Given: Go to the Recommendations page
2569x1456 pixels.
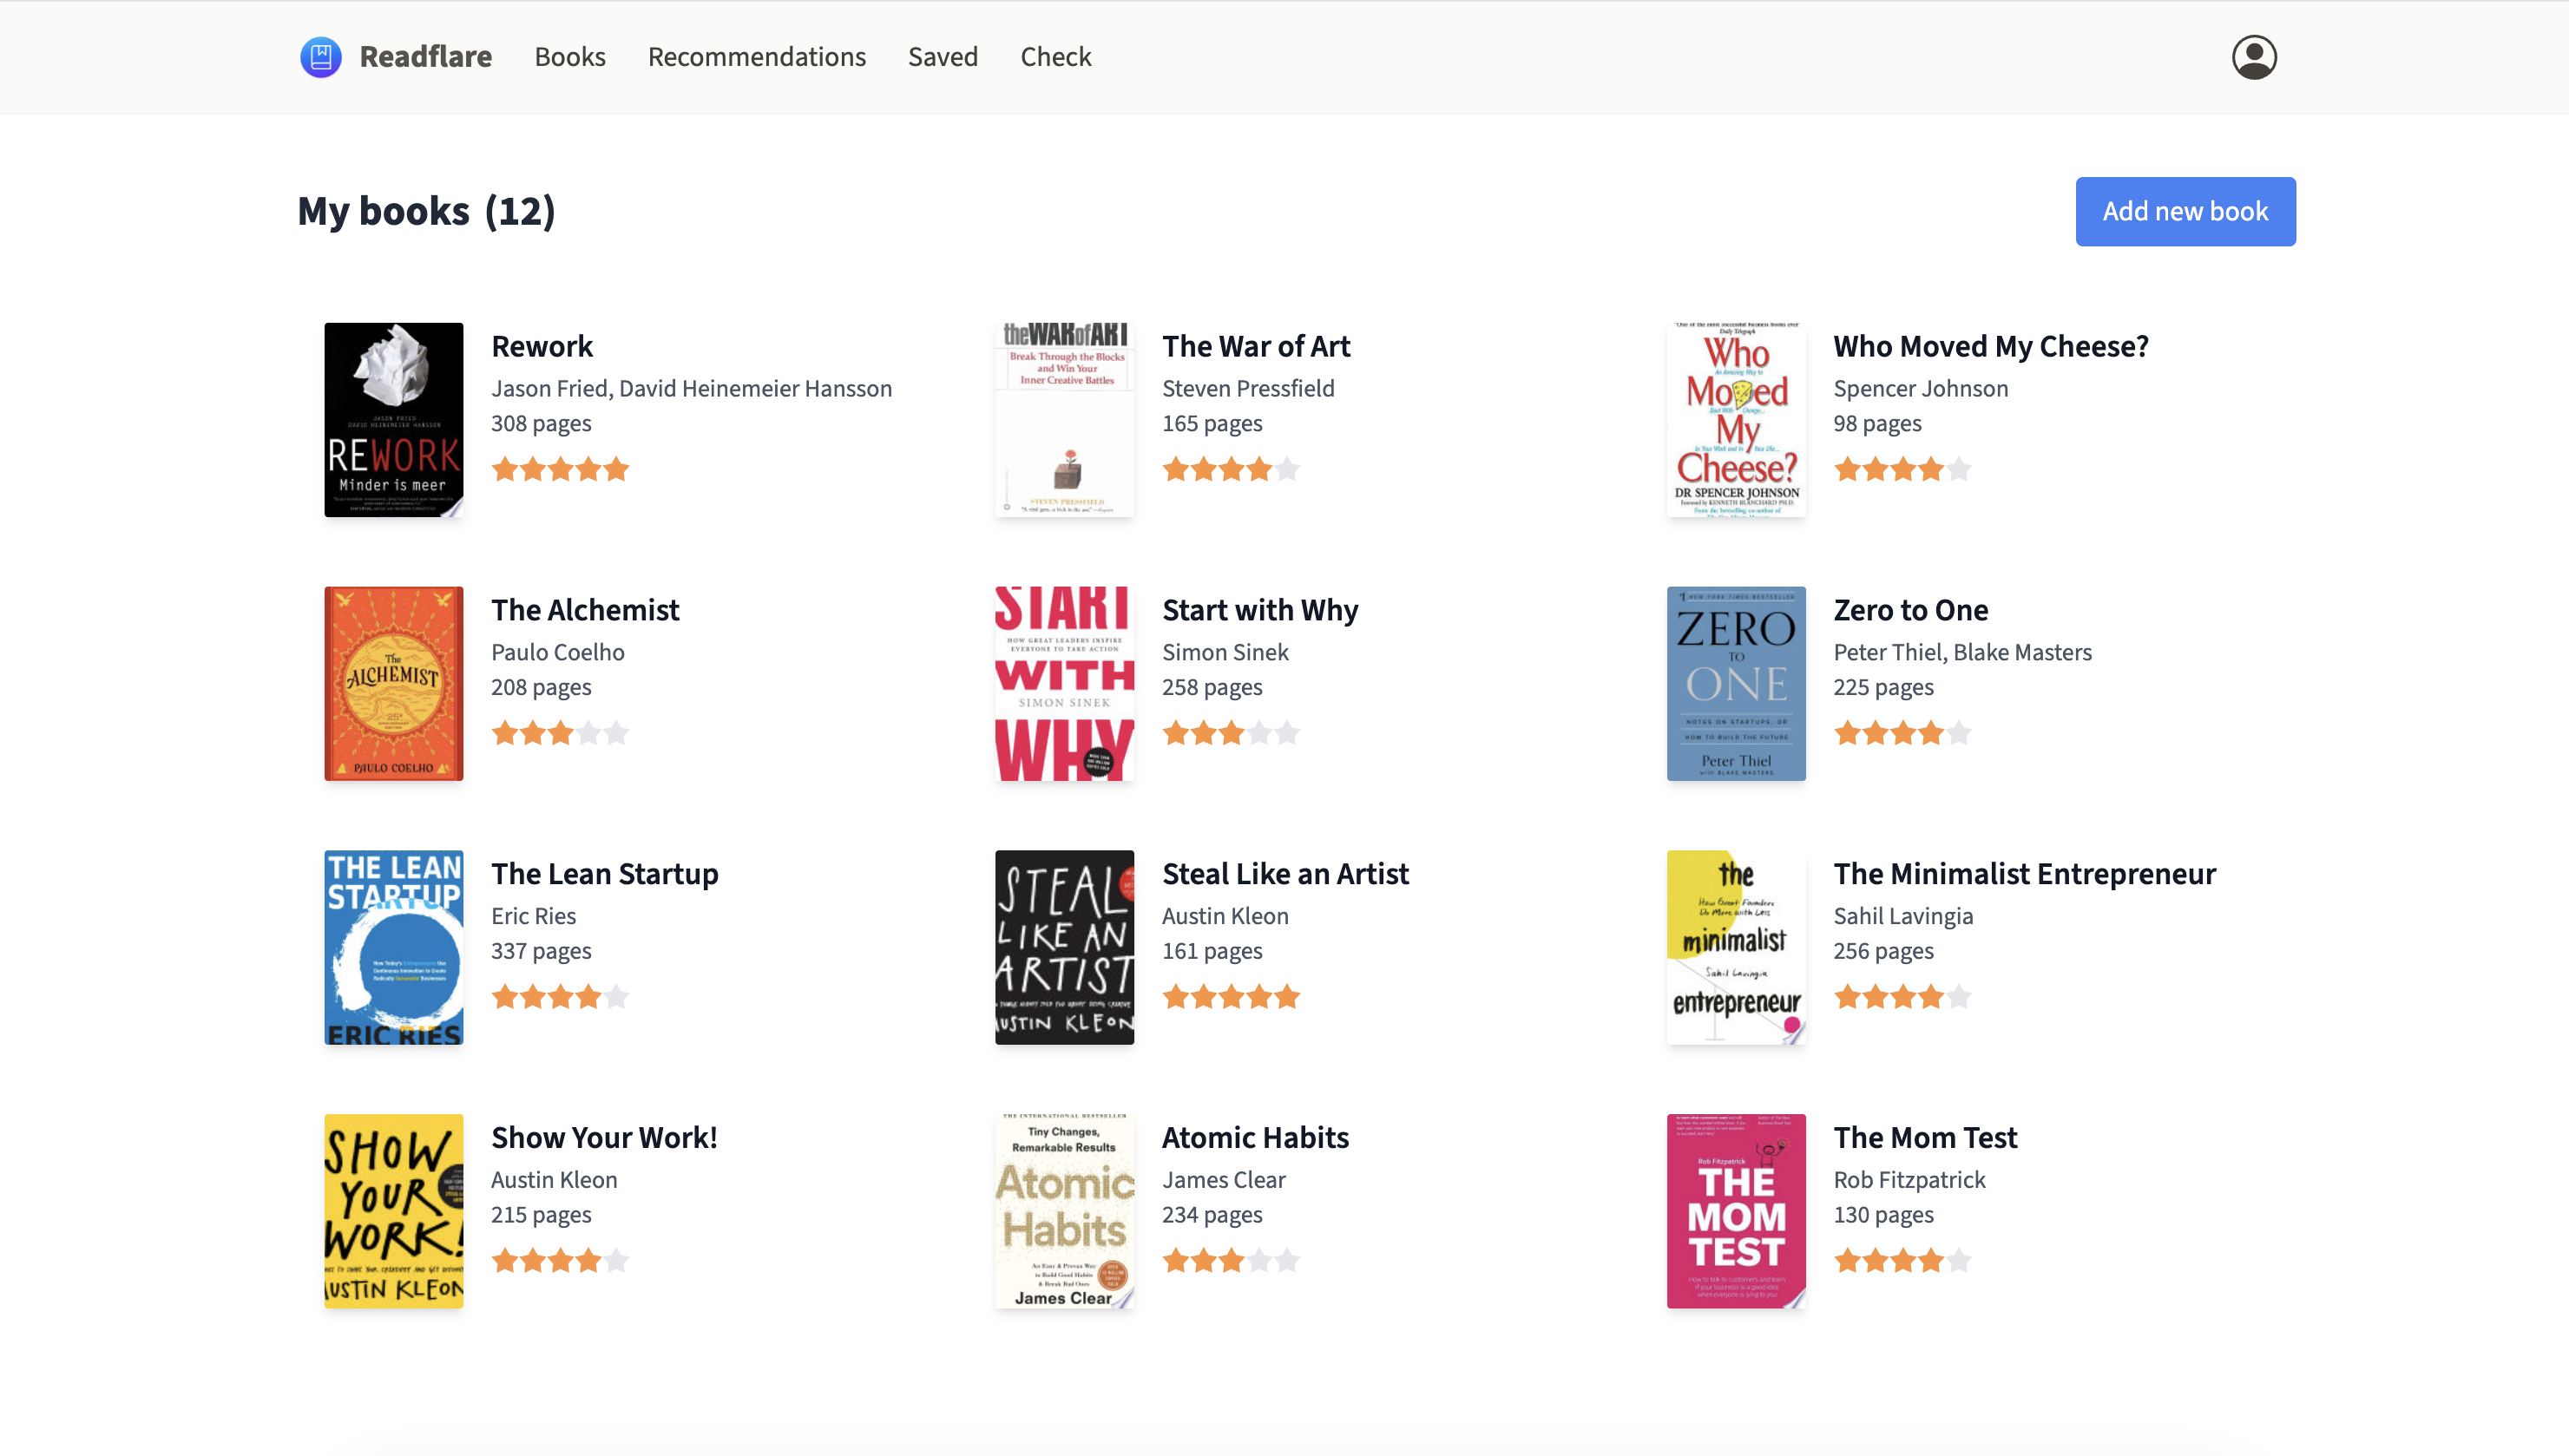Looking at the screenshot, I should click(x=757, y=57).
